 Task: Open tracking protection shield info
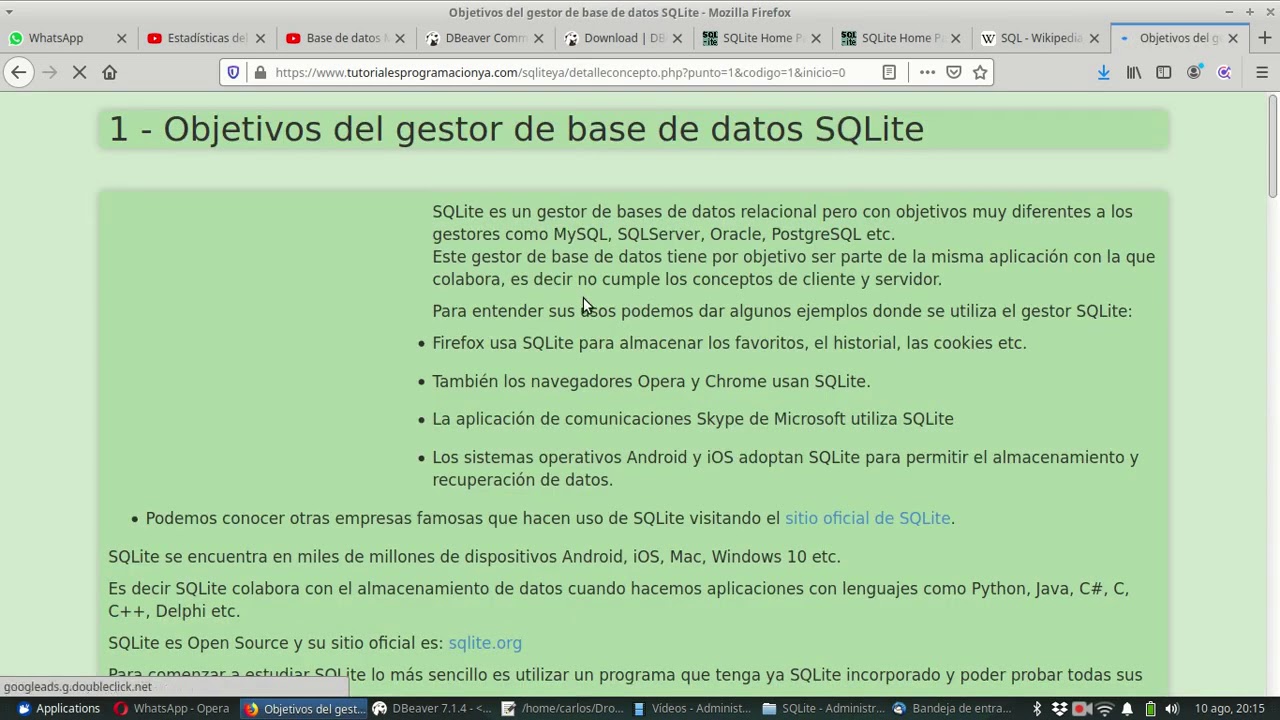(x=233, y=72)
